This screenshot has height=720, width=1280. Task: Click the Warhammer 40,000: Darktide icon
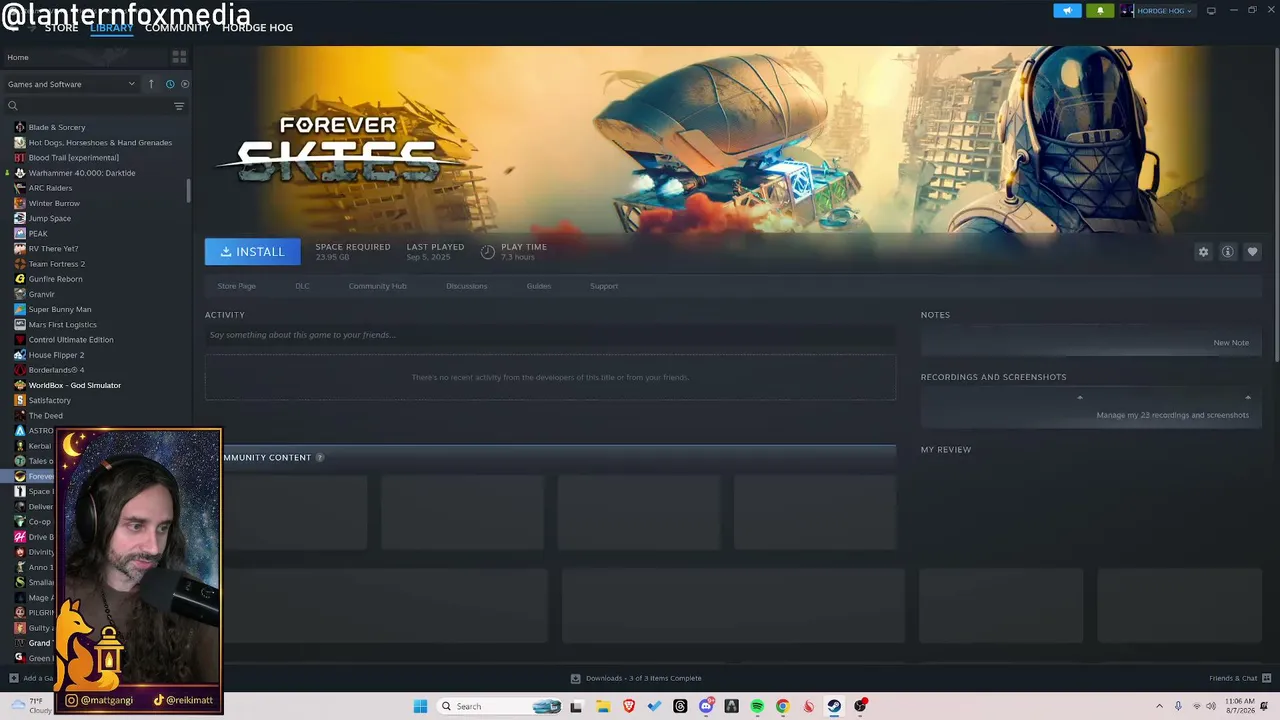coord(19,173)
